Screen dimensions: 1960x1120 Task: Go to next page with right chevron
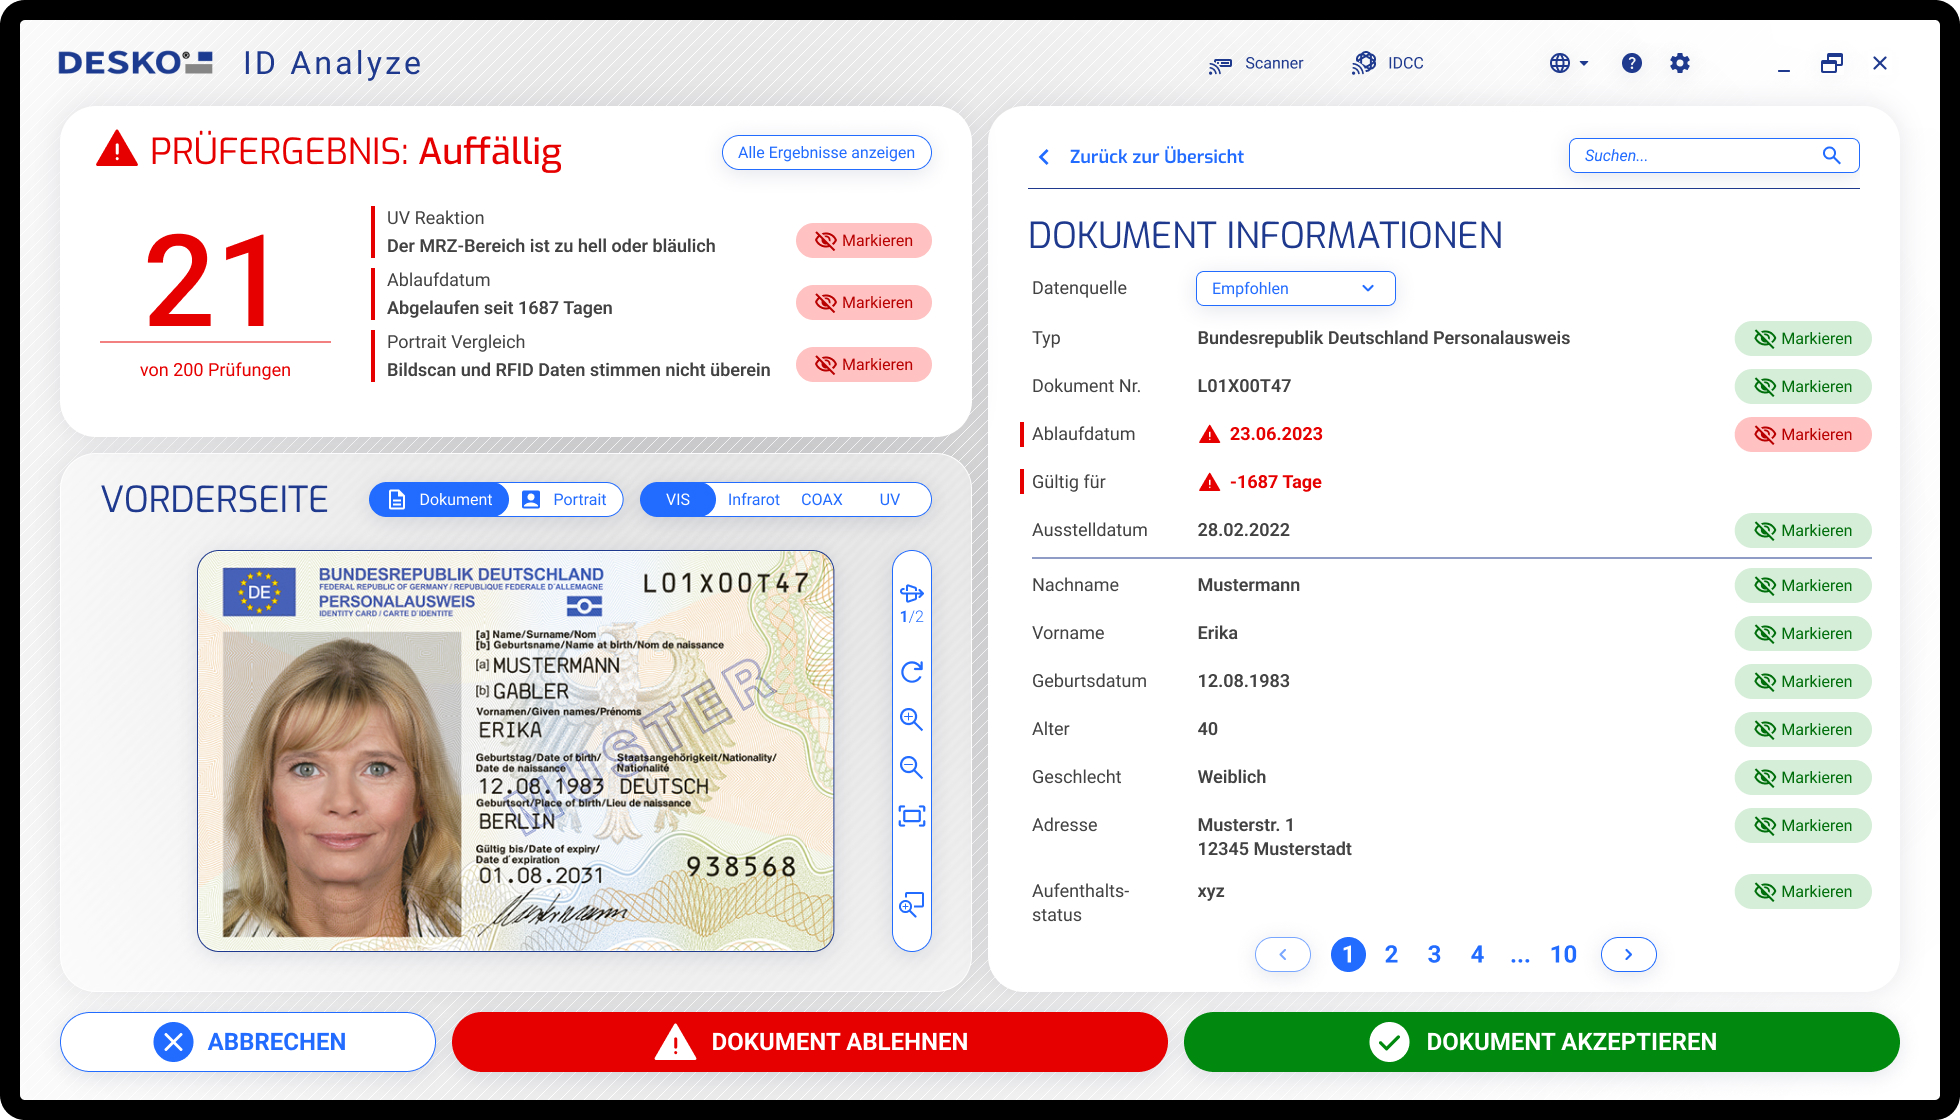[1628, 955]
